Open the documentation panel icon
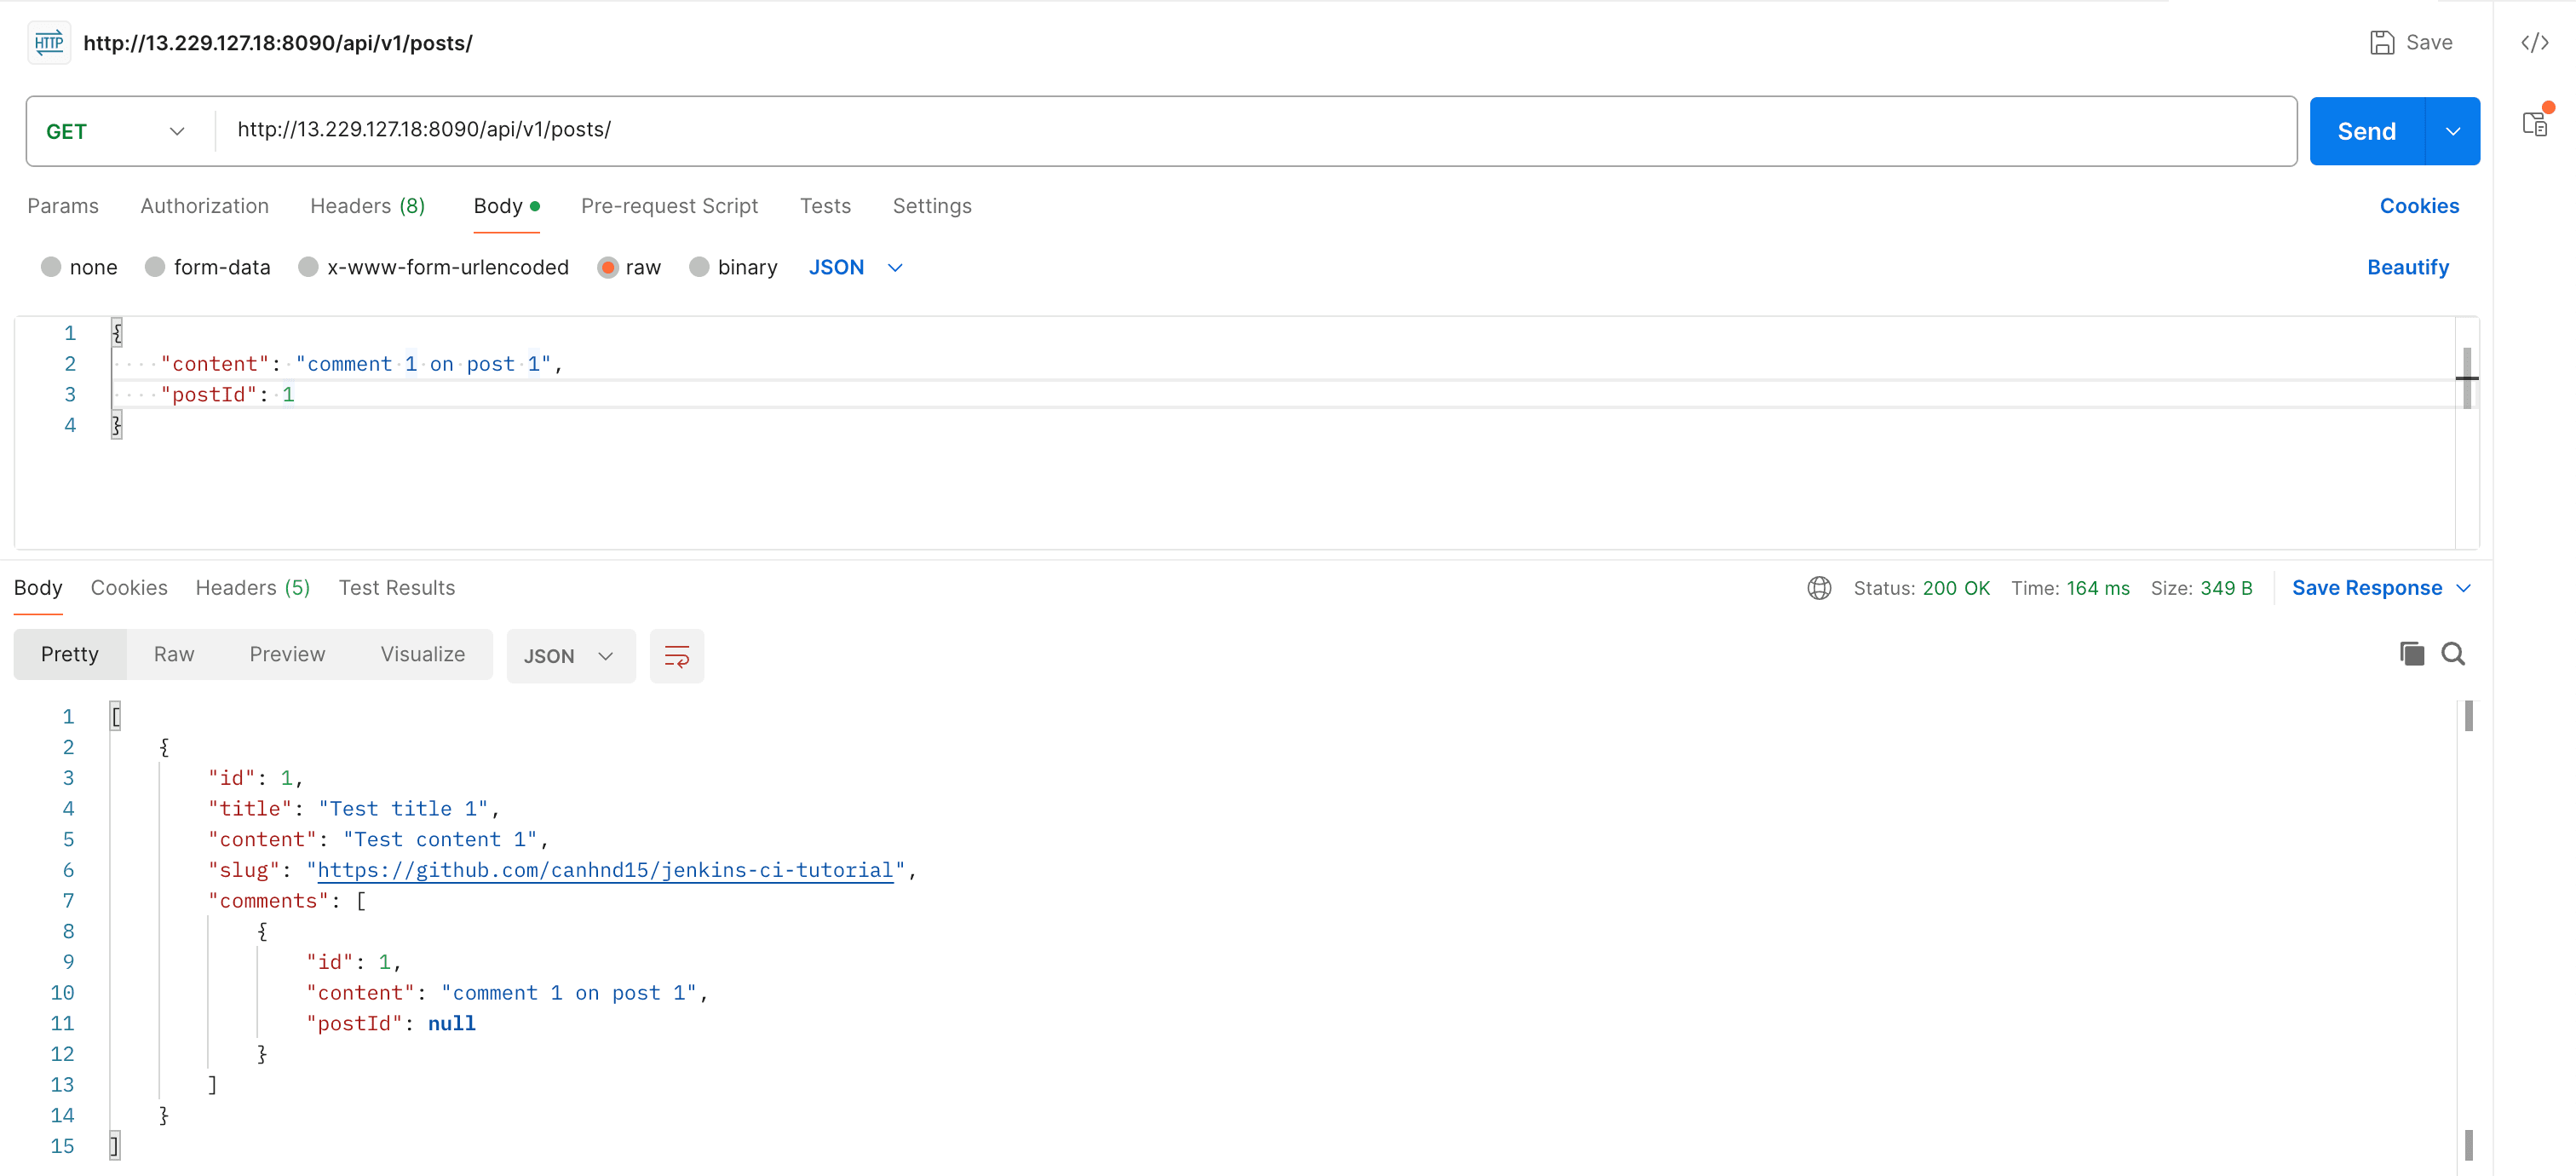This screenshot has width=2576, height=1176. point(2534,124)
